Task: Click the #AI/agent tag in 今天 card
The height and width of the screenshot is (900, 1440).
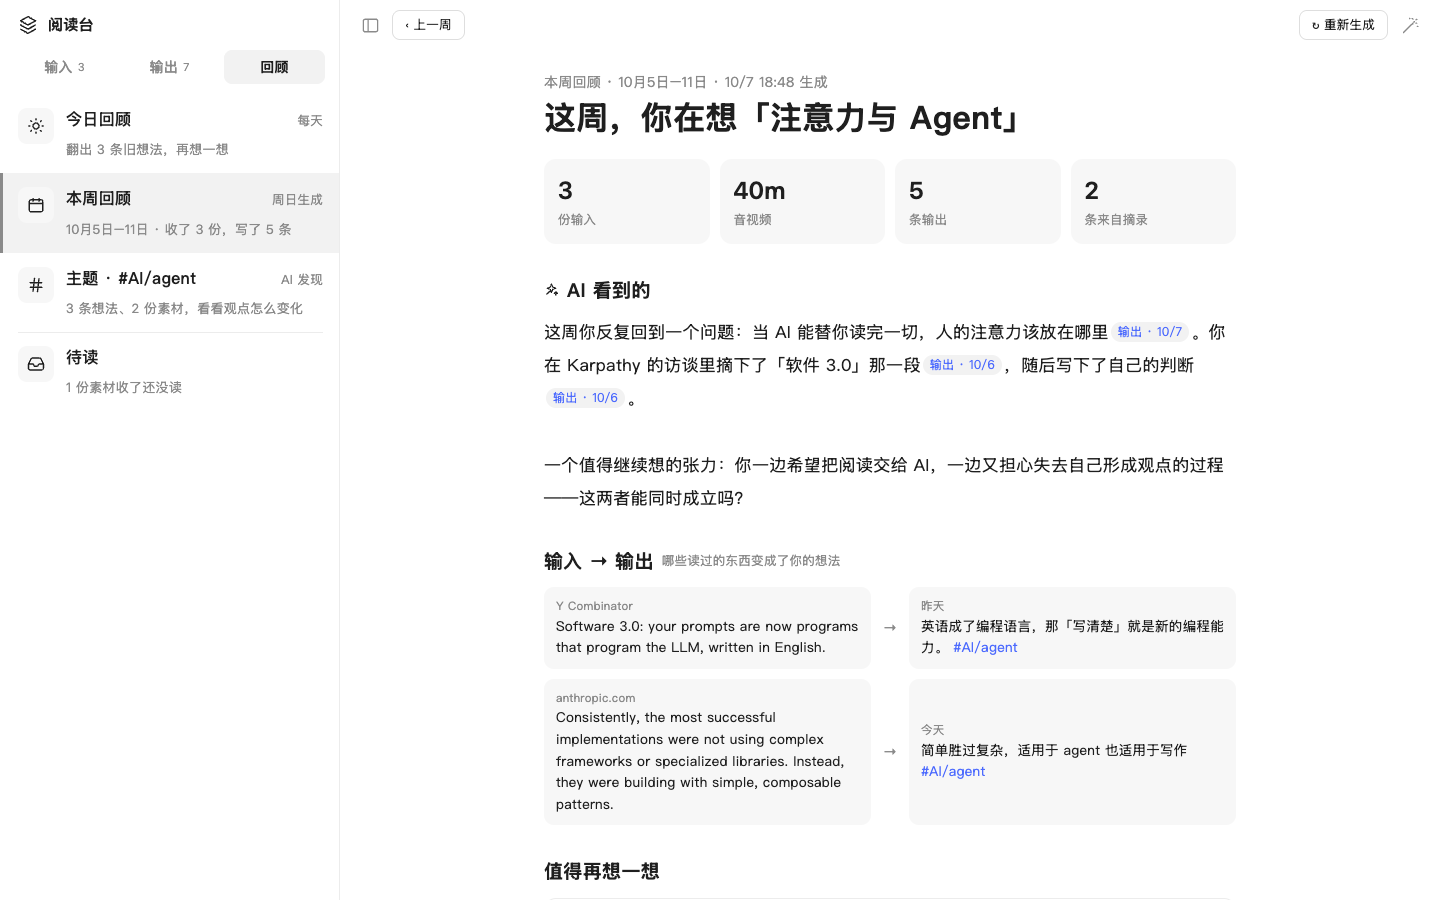Action: [x=953, y=772]
